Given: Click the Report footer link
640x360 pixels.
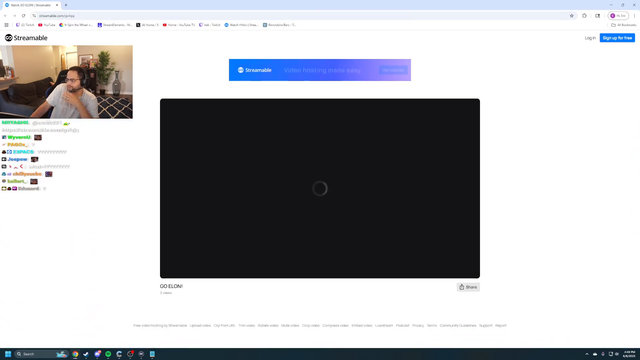Looking at the screenshot, I should (x=501, y=326).
